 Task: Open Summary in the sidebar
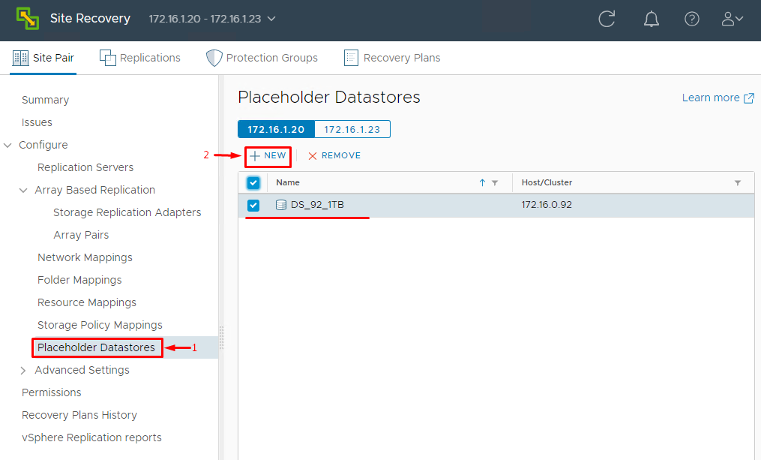[45, 100]
